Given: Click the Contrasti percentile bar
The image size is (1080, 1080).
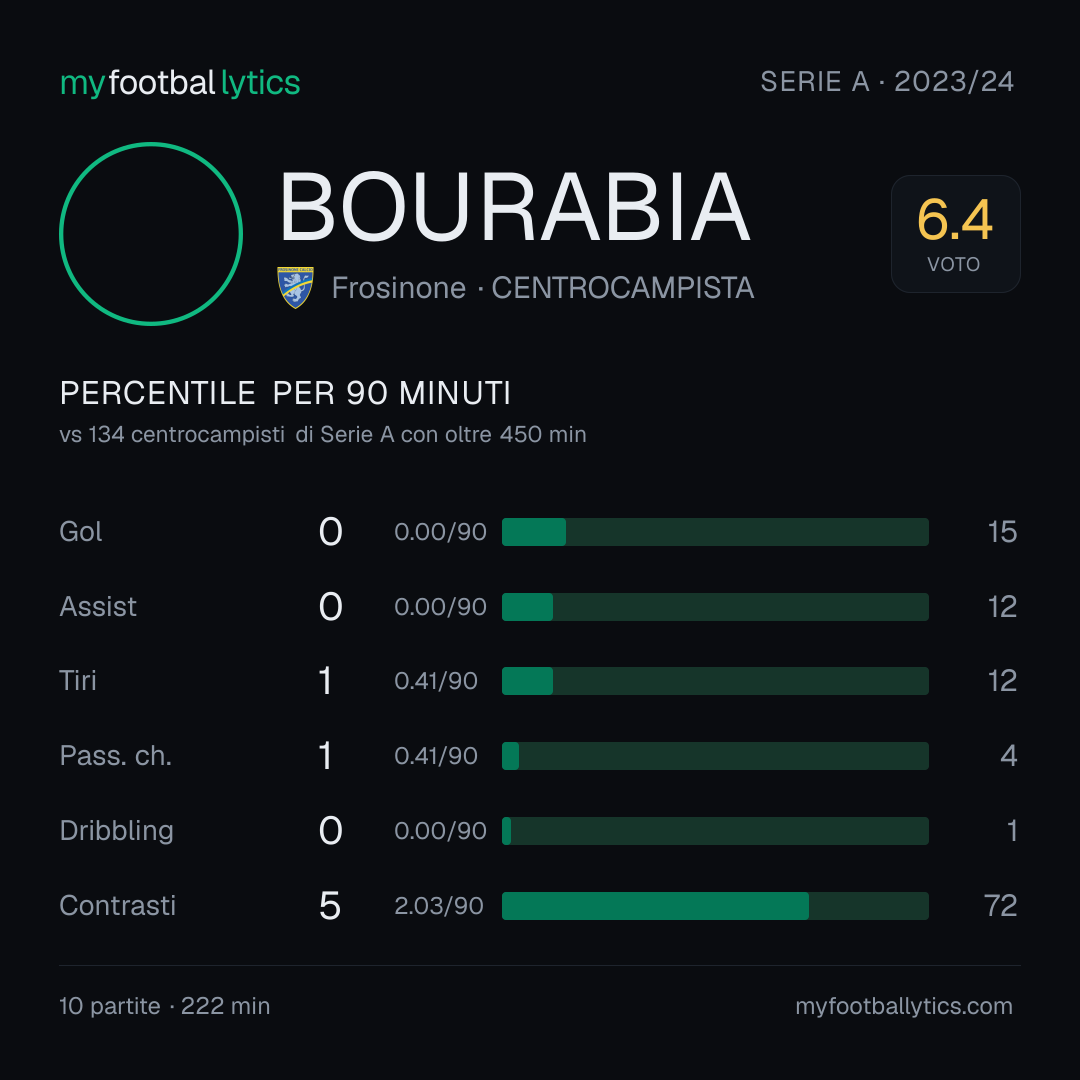Looking at the screenshot, I should click(x=715, y=906).
